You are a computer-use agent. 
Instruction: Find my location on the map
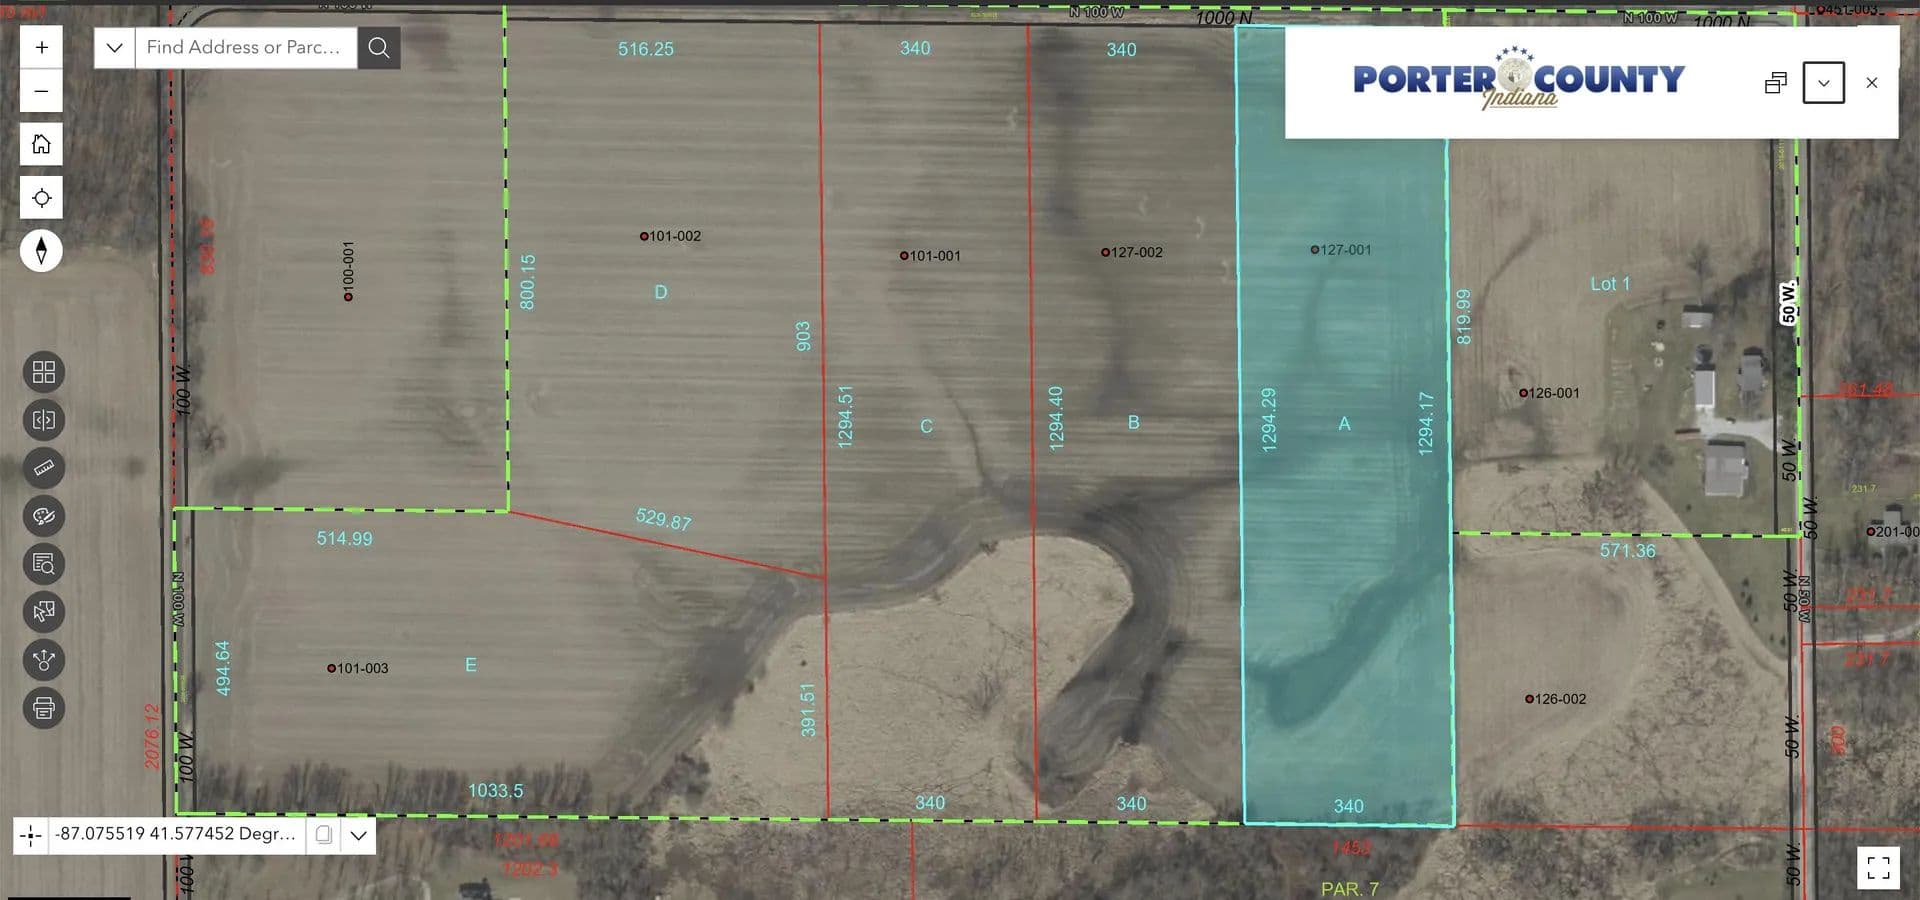(x=41, y=197)
